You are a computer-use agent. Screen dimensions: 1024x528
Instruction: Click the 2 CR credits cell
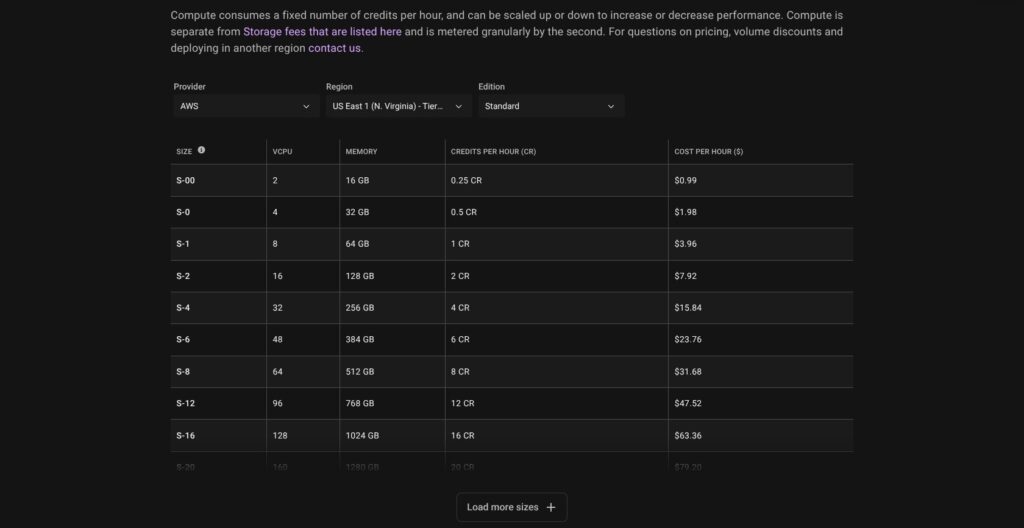[556, 276]
